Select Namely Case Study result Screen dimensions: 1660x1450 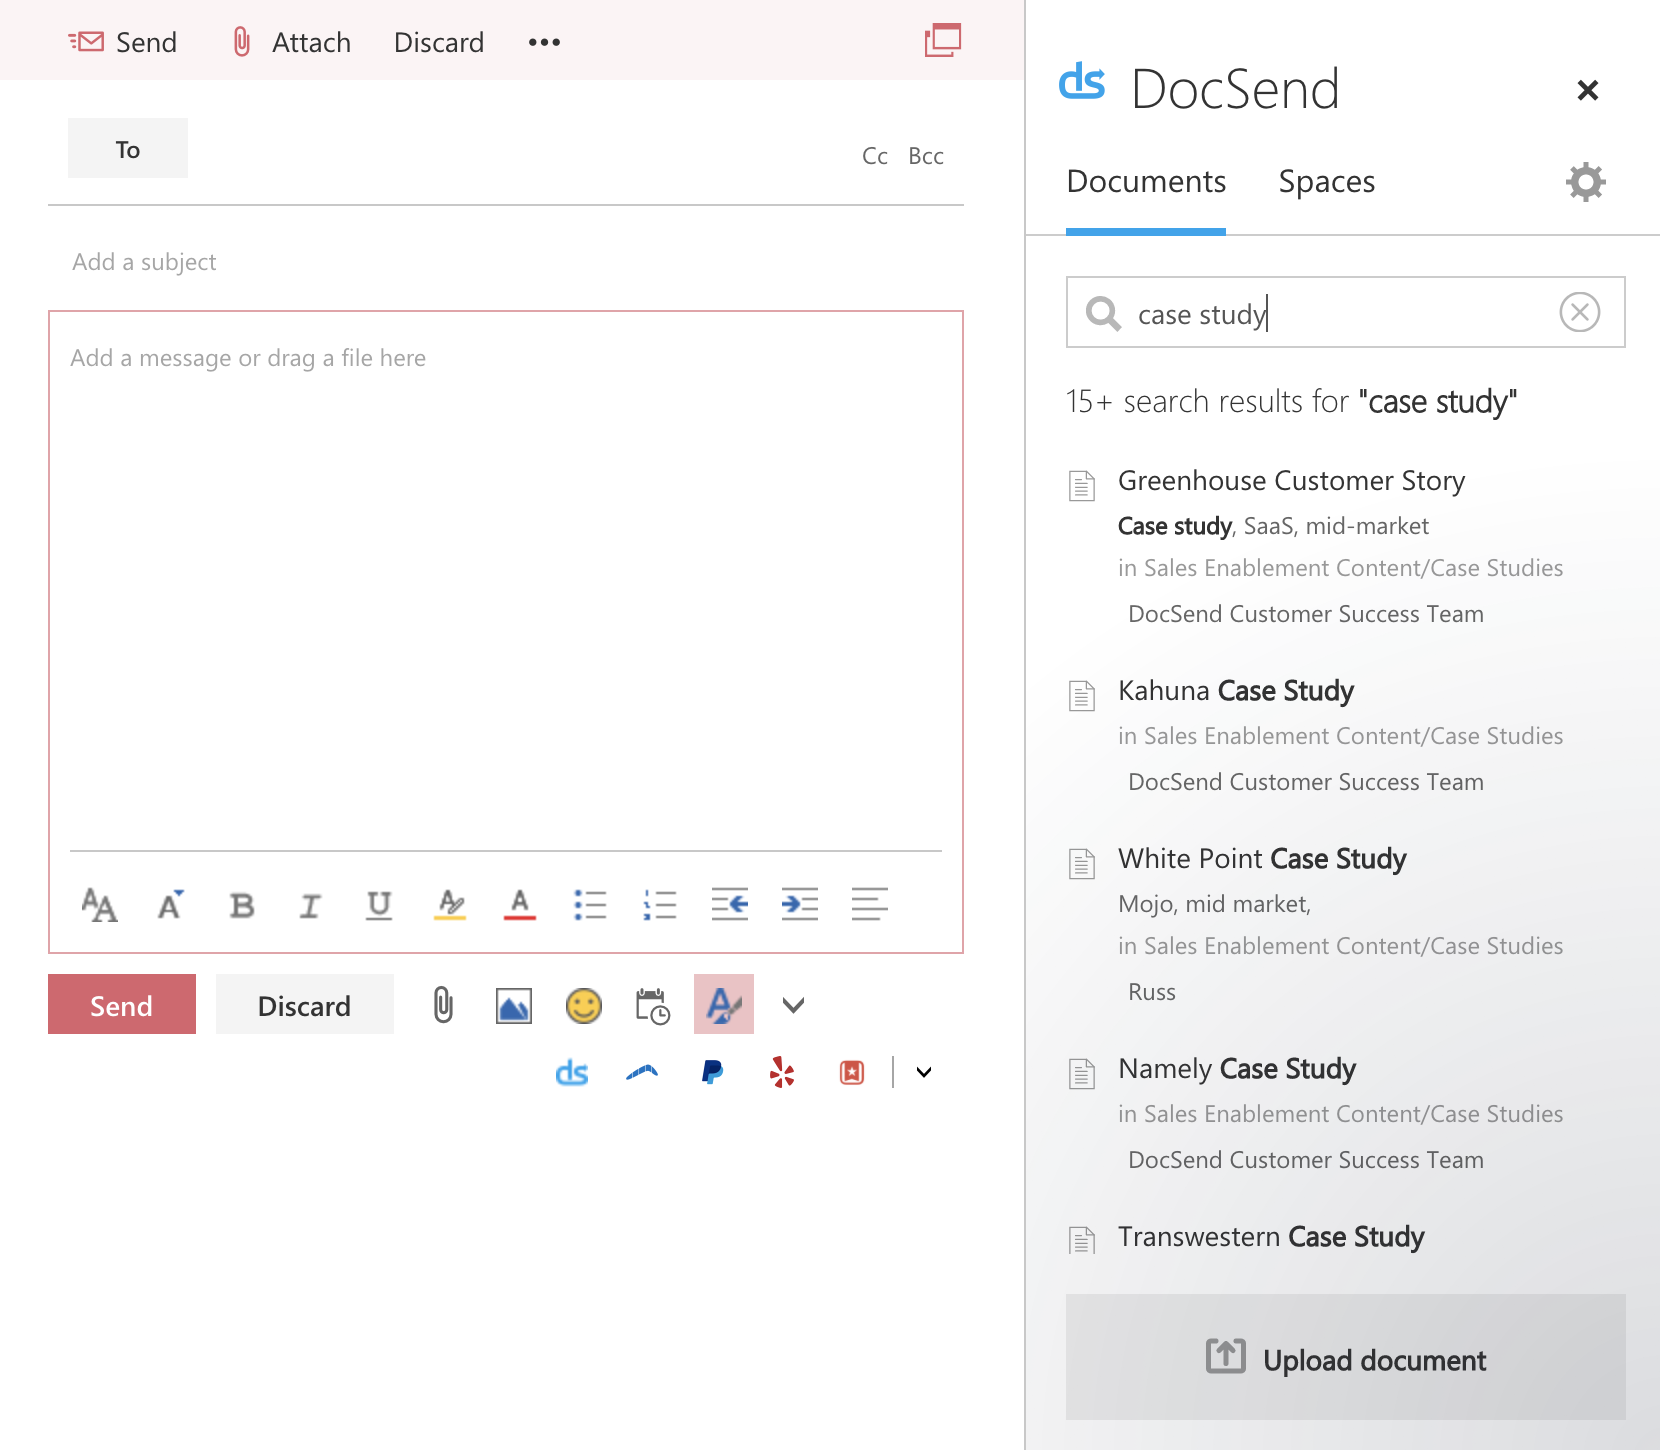coord(1237,1069)
